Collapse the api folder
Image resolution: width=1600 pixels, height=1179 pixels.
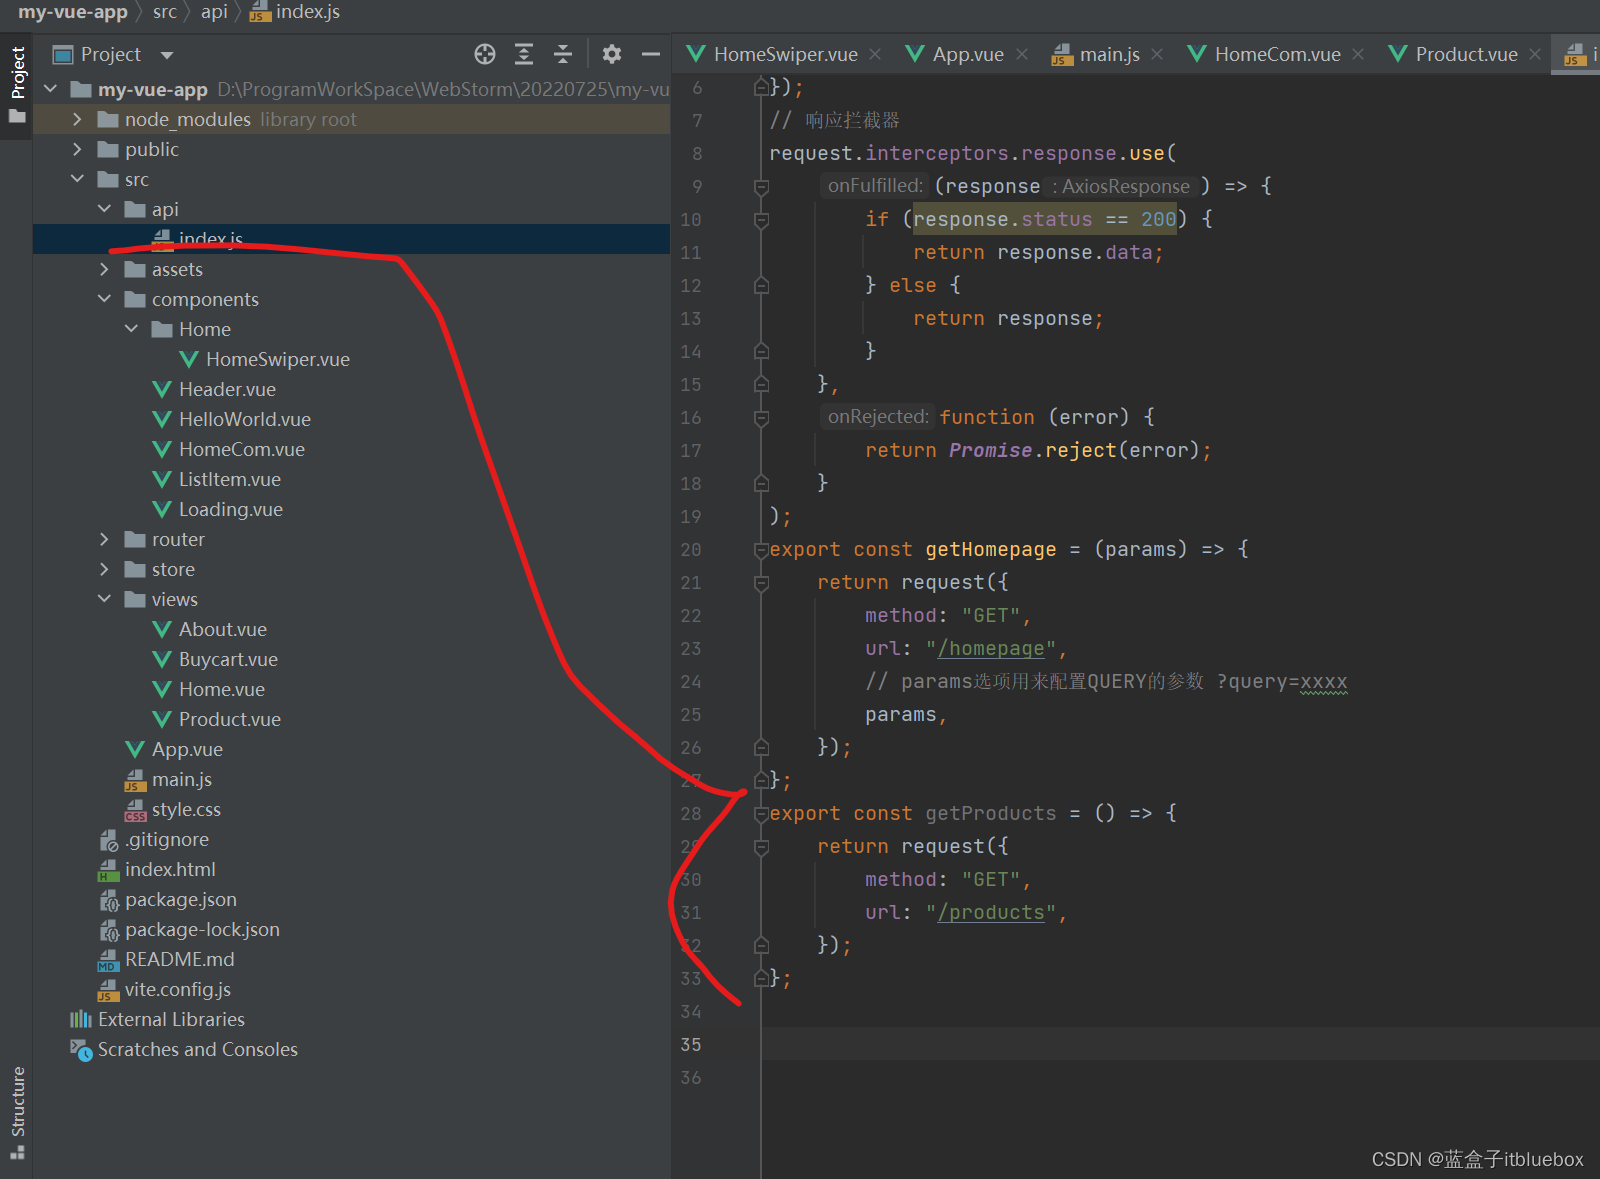[x=105, y=209]
